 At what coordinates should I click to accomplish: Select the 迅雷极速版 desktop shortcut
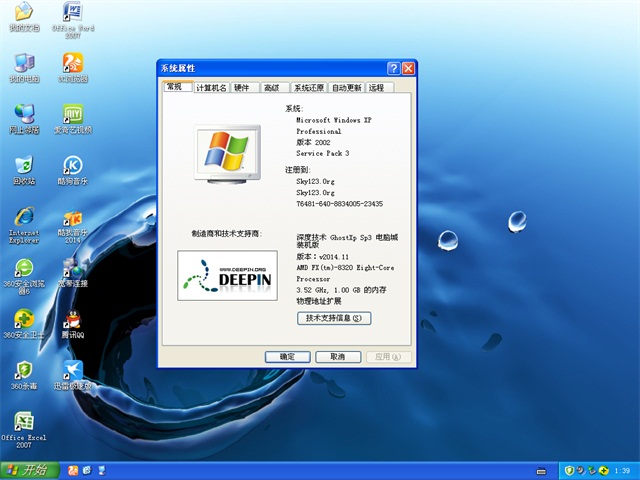tap(72, 371)
